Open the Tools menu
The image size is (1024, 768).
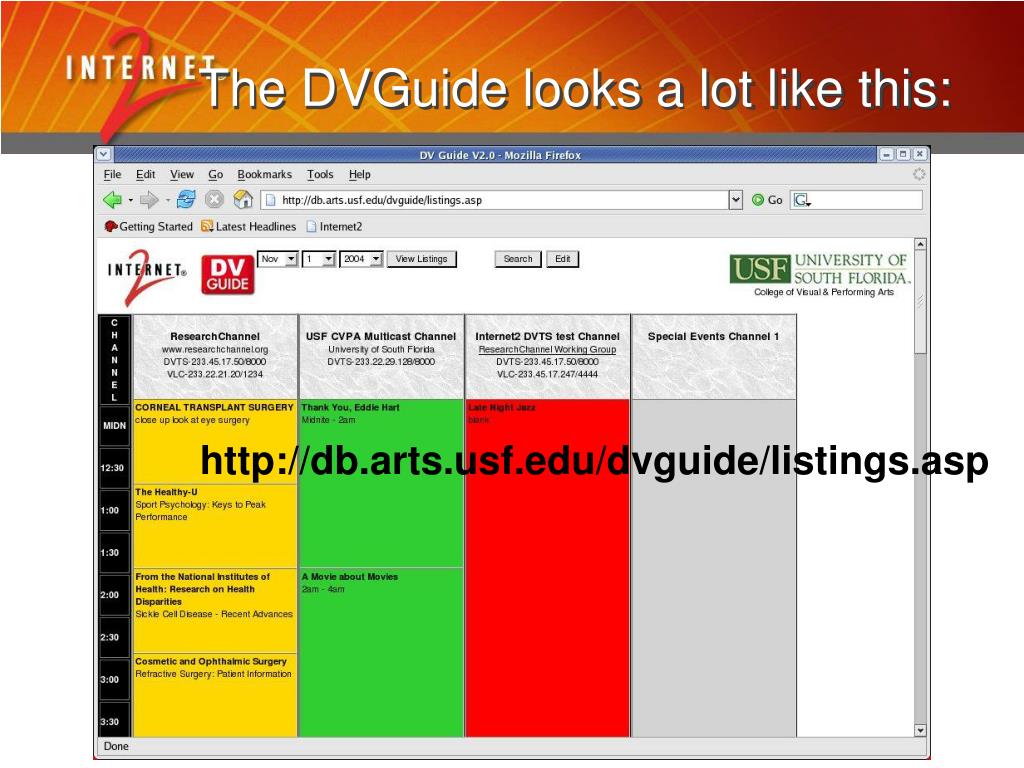pos(320,174)
